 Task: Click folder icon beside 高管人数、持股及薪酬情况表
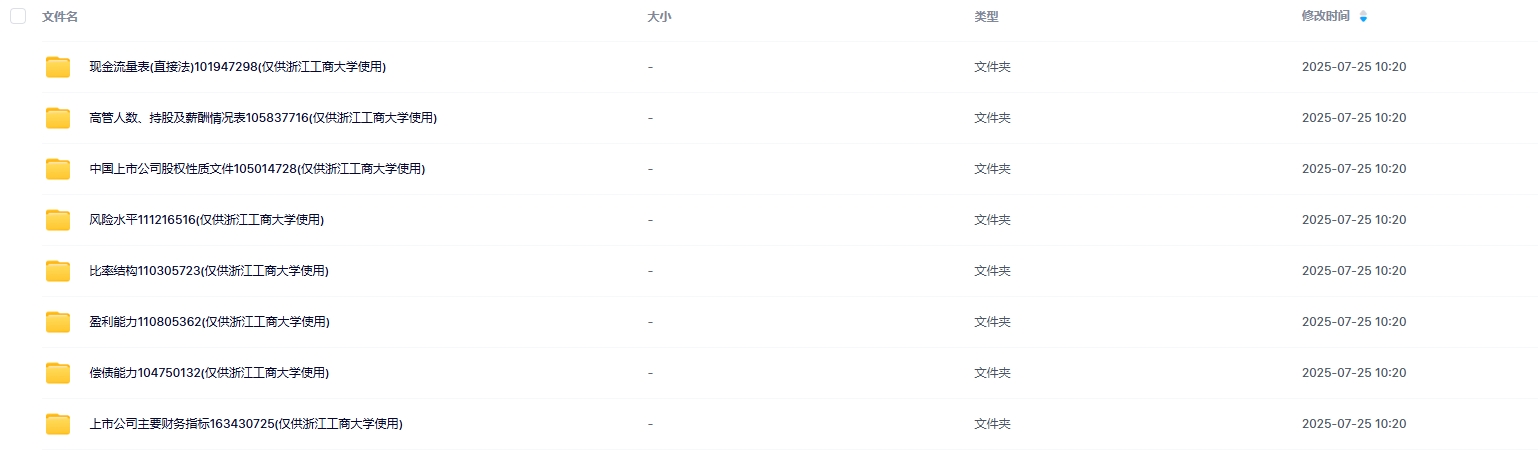coord(58,118)
